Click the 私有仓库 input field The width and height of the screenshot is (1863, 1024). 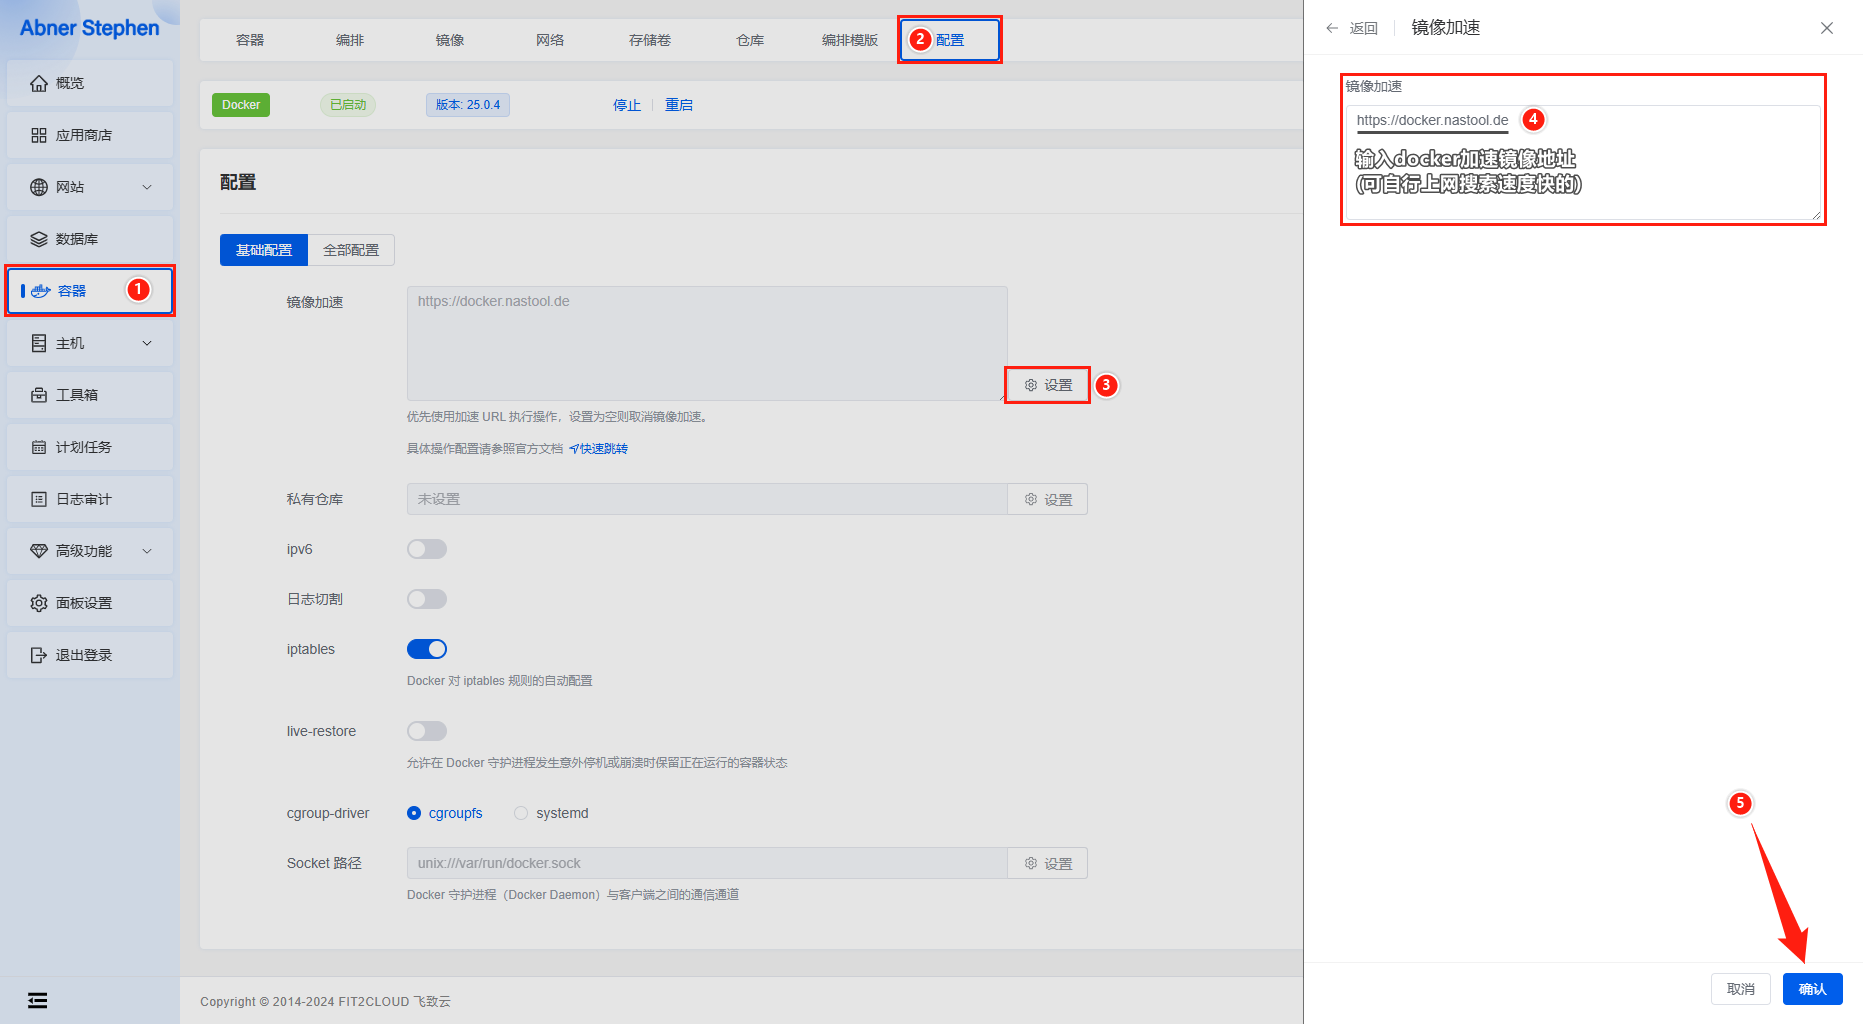click(707, 499)
